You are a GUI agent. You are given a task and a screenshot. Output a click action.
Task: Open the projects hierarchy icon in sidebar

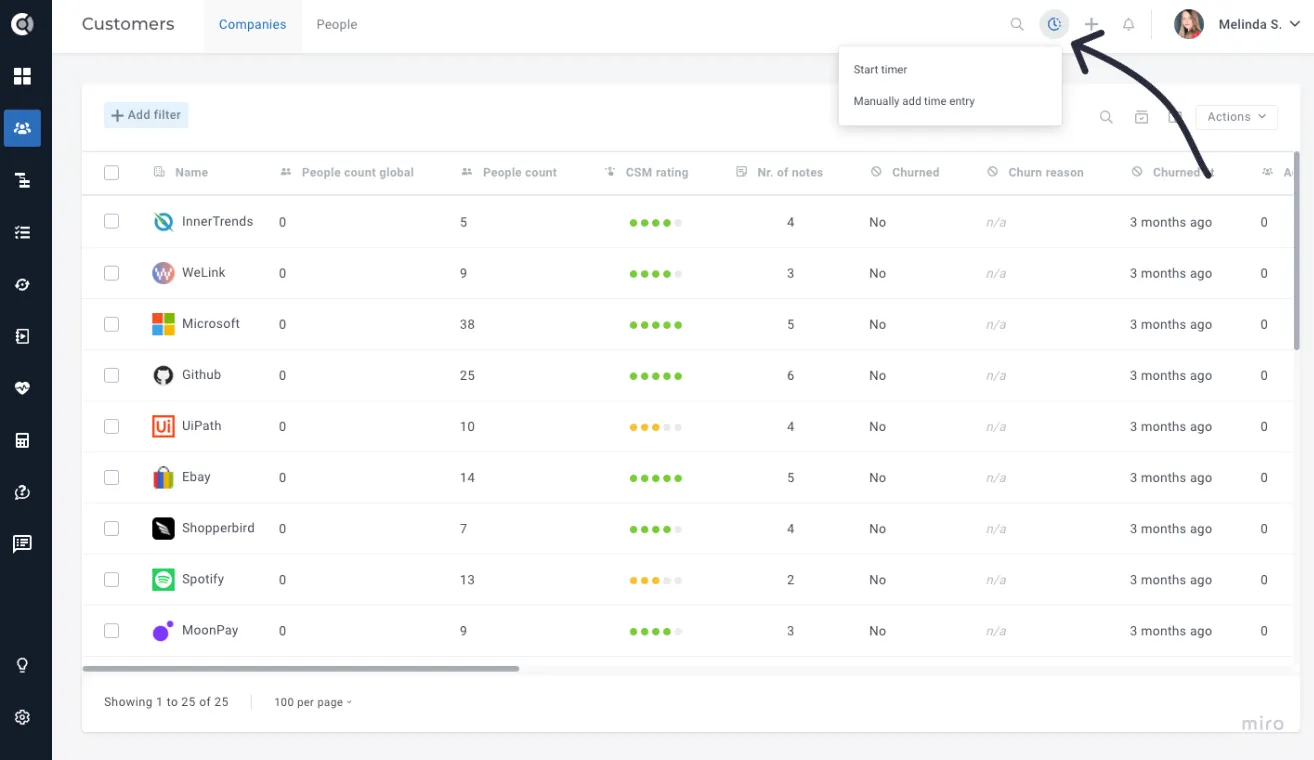tap(22, 180)
